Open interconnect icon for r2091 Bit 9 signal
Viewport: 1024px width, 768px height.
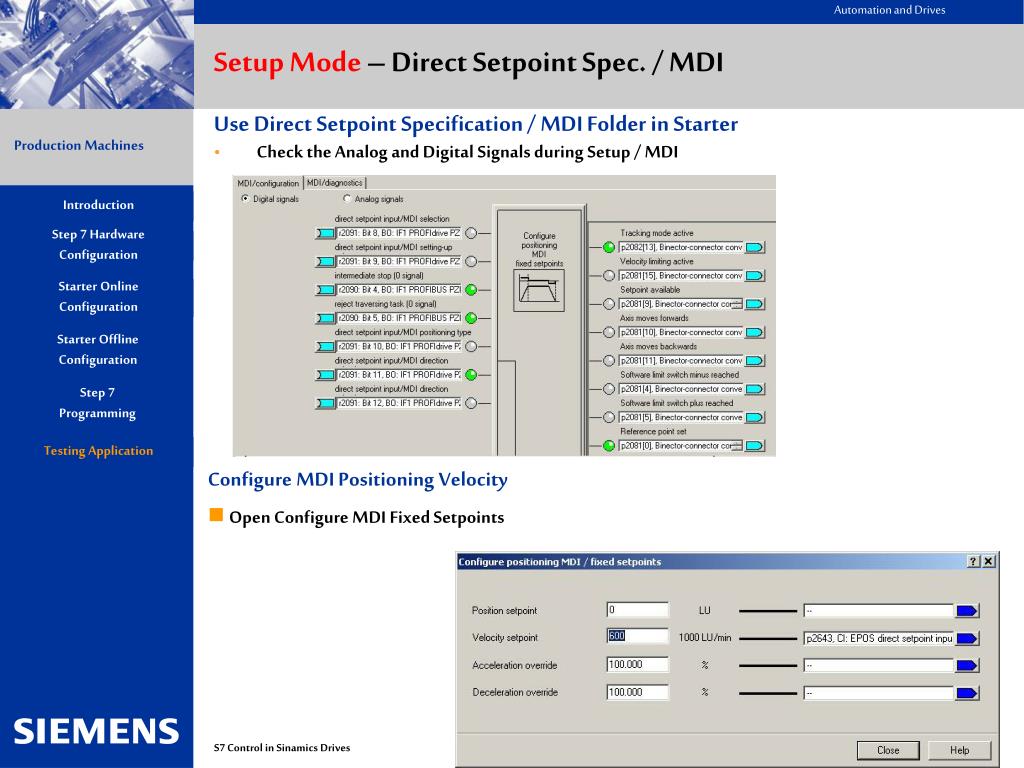[x=325, y=261]
